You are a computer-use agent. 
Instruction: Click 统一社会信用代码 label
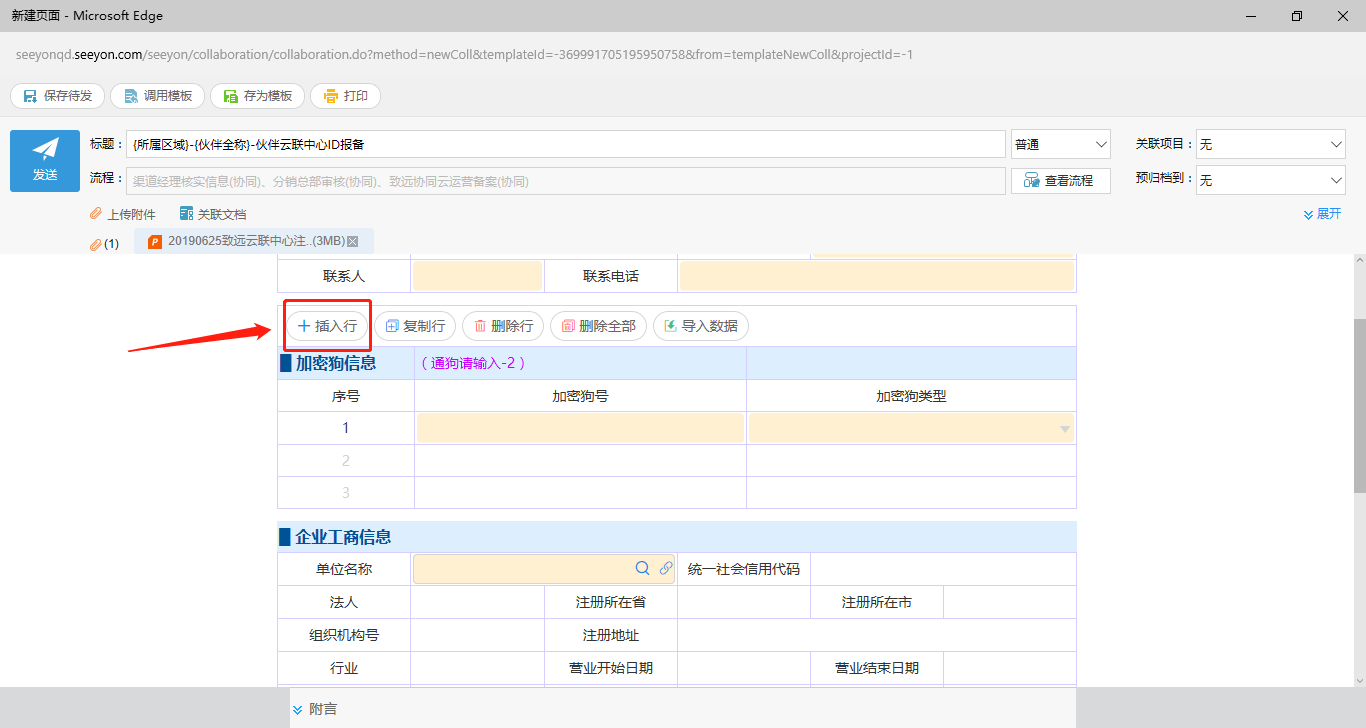click(744, 569)
